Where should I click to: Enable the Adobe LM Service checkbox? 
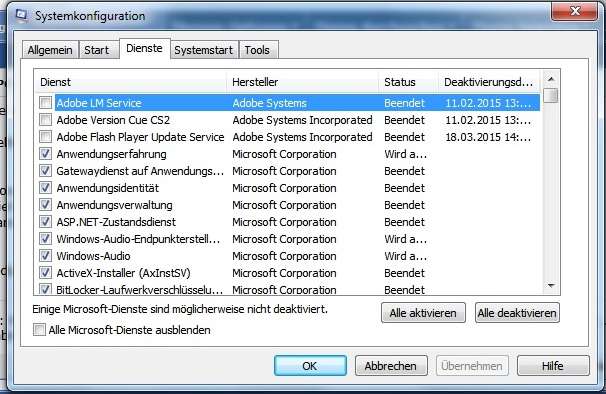tap(46, 103)
